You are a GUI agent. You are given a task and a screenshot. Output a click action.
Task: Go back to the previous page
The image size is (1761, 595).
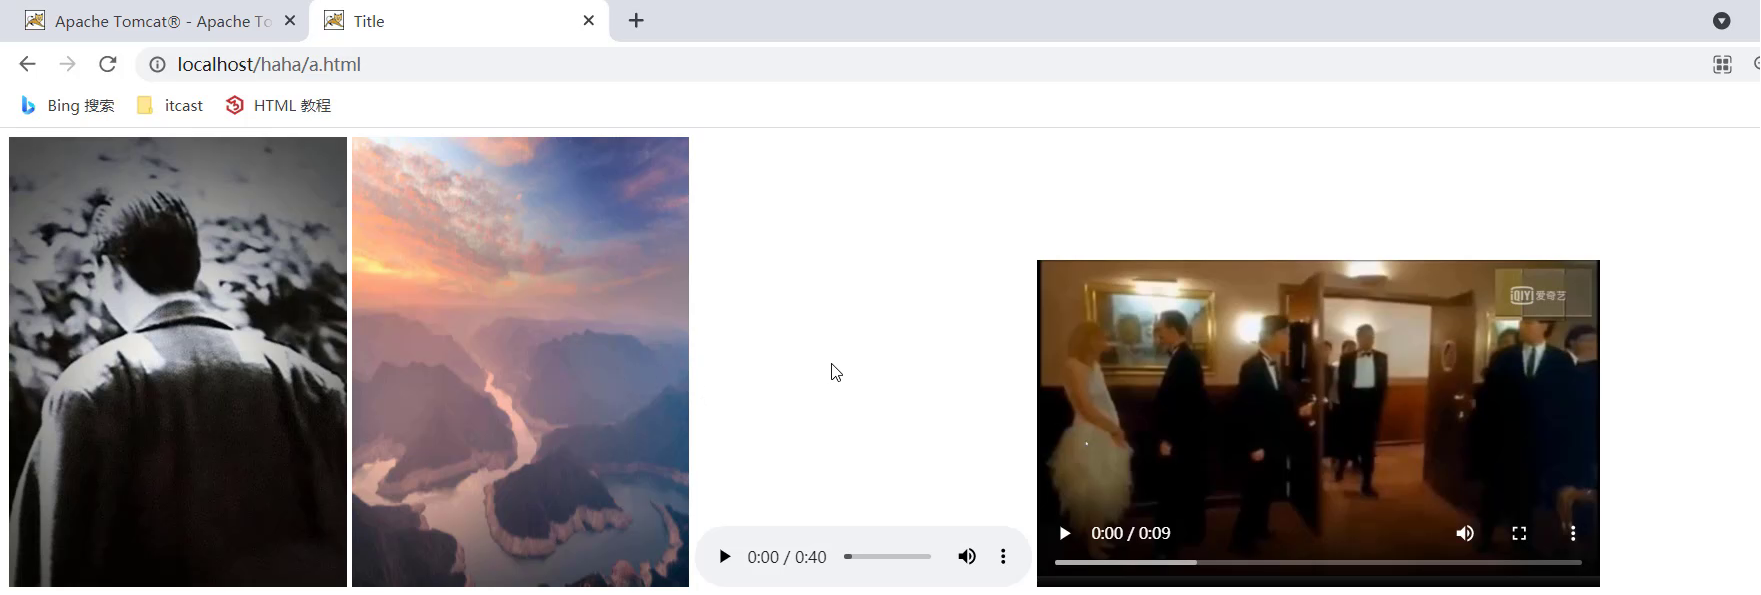(27, 64)
